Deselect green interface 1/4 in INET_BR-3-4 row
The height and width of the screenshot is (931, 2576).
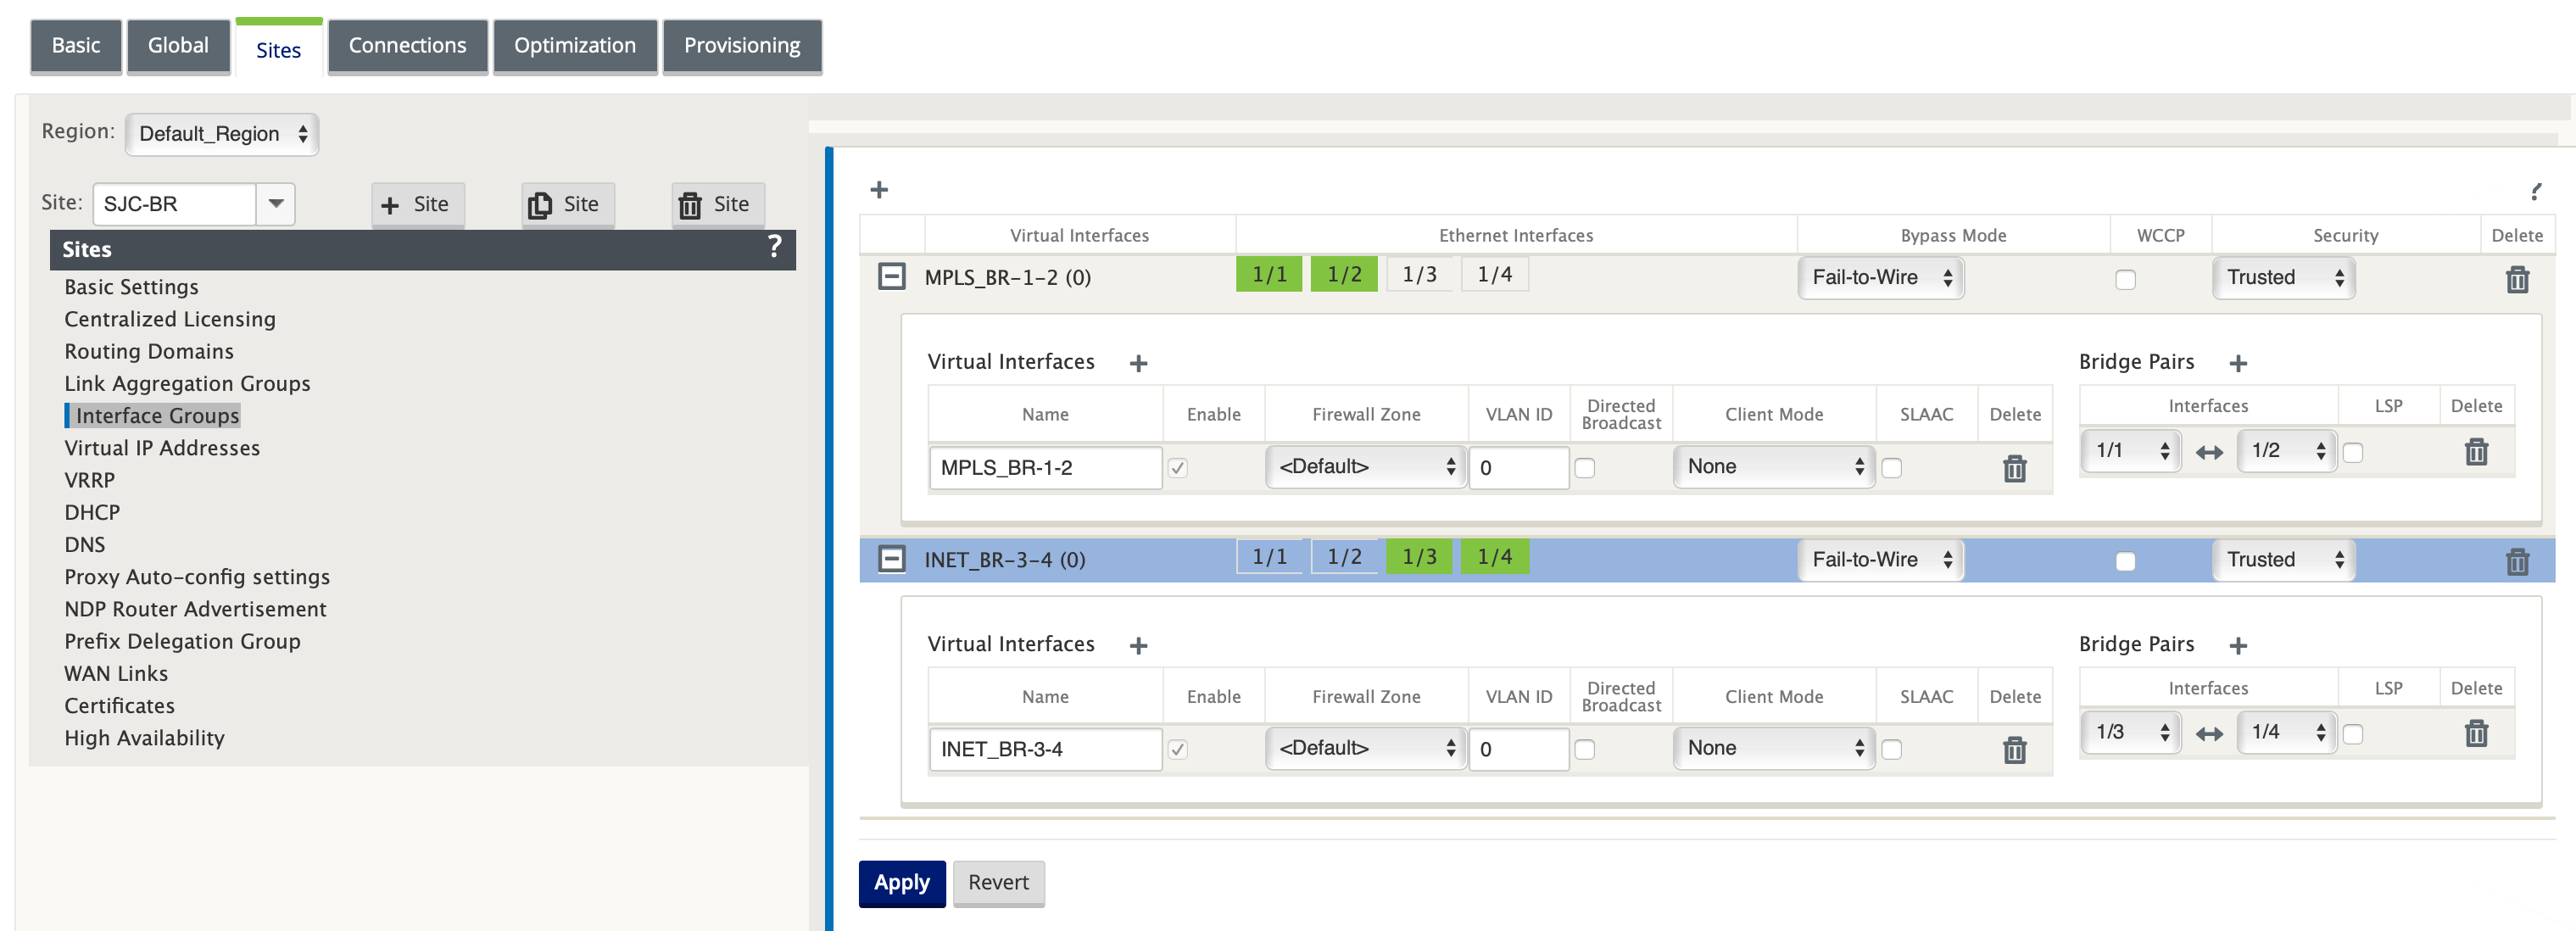pos(1494,556)
